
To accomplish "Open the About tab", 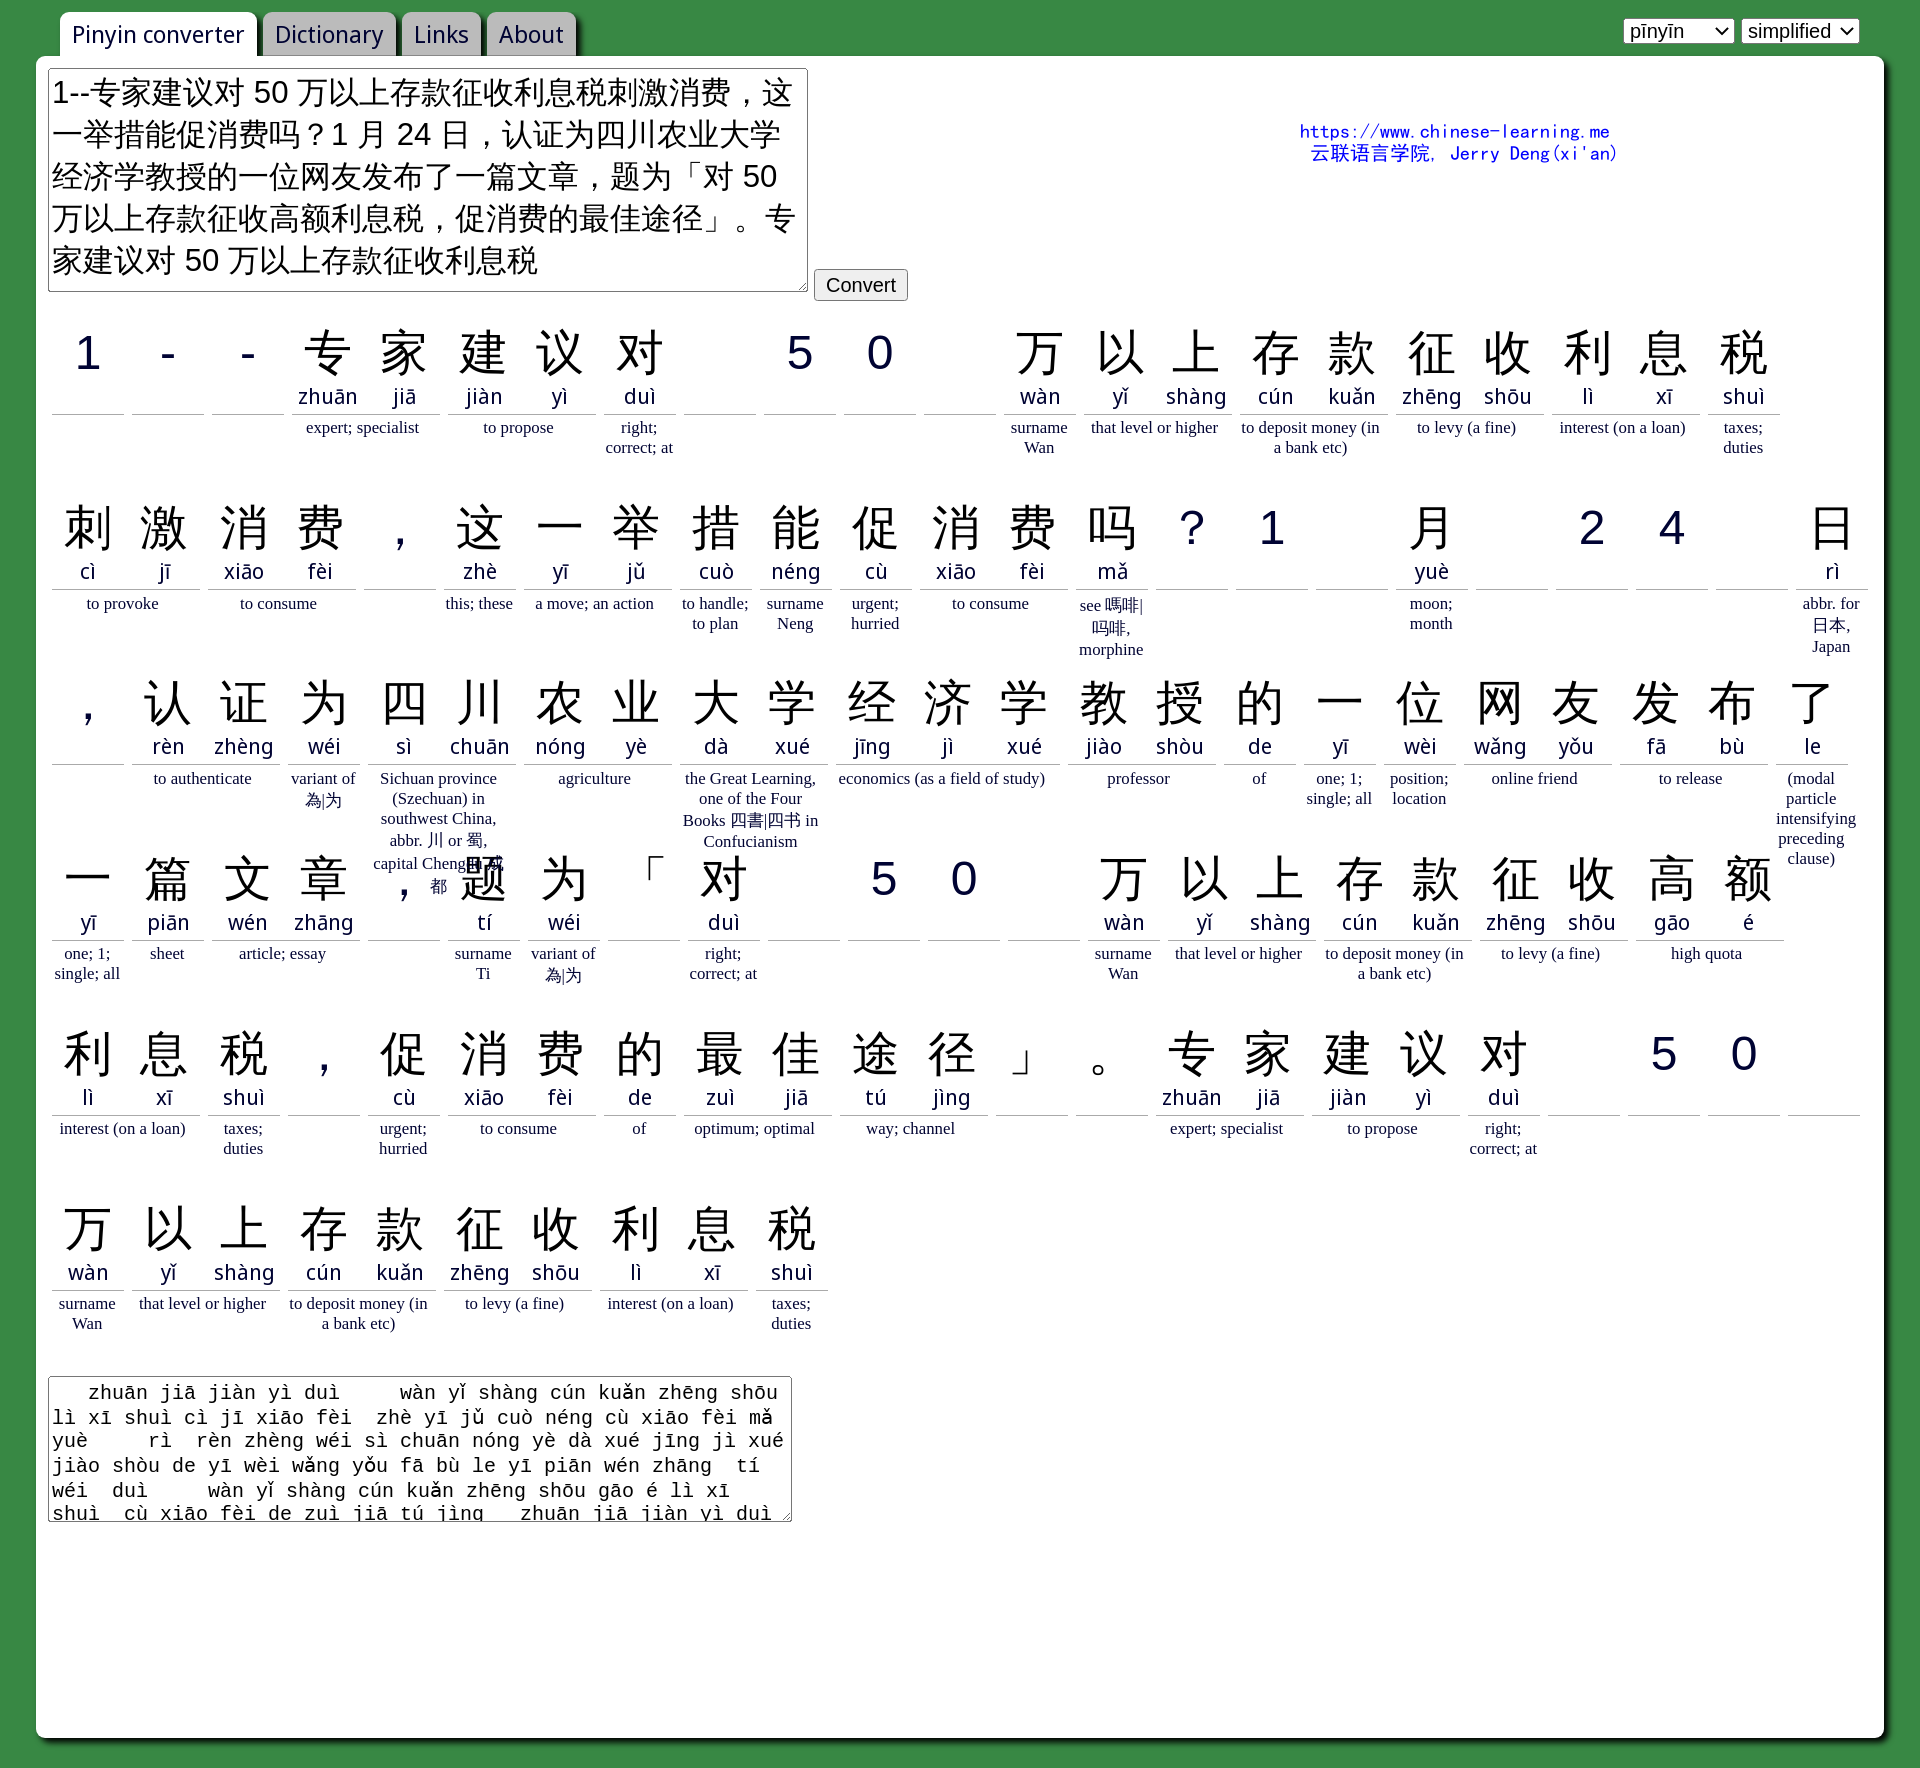I will point(531,35).
